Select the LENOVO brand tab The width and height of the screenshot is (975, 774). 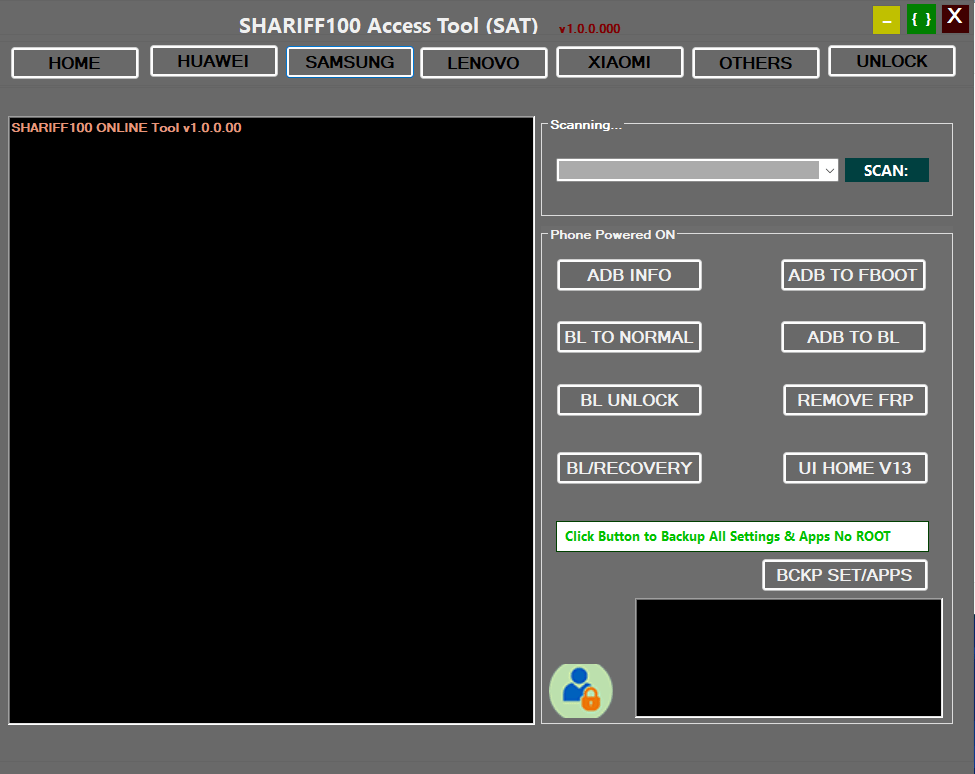pyautogui.click(x=483, y=61)
